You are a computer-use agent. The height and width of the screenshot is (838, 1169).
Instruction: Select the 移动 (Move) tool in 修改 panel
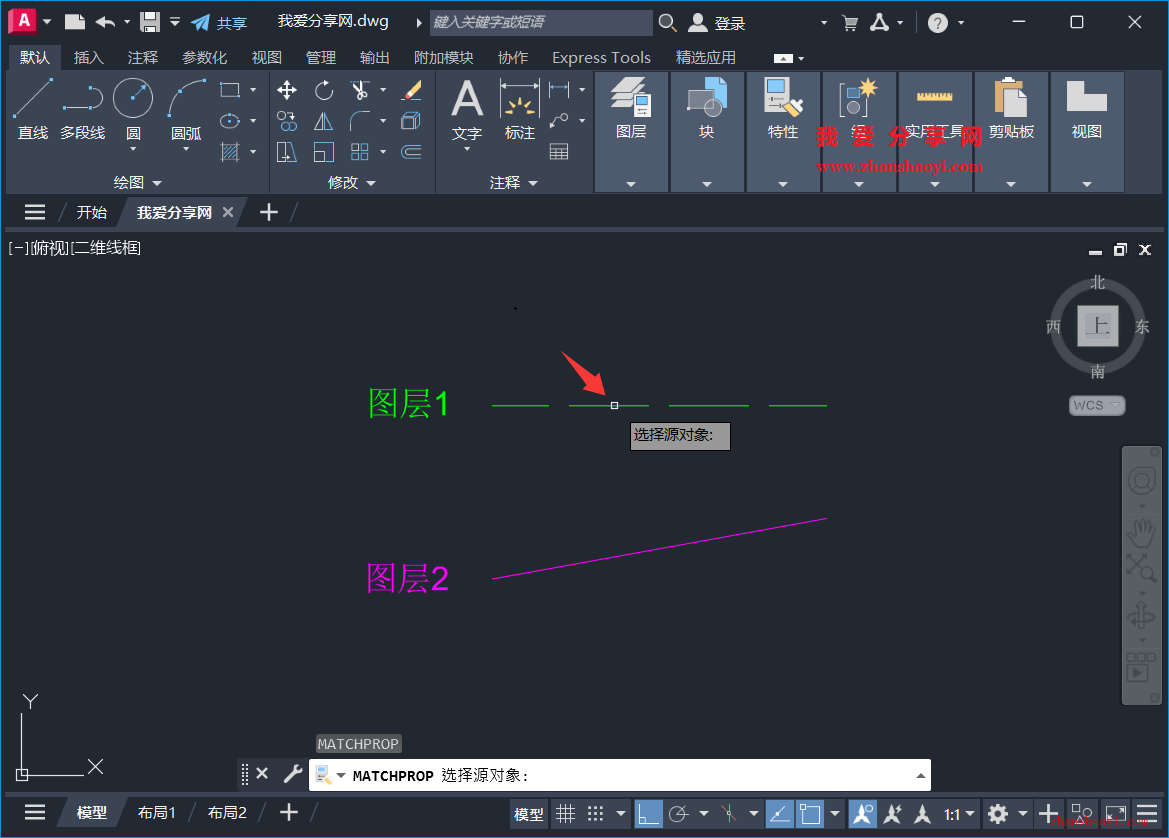coord(286,90)
